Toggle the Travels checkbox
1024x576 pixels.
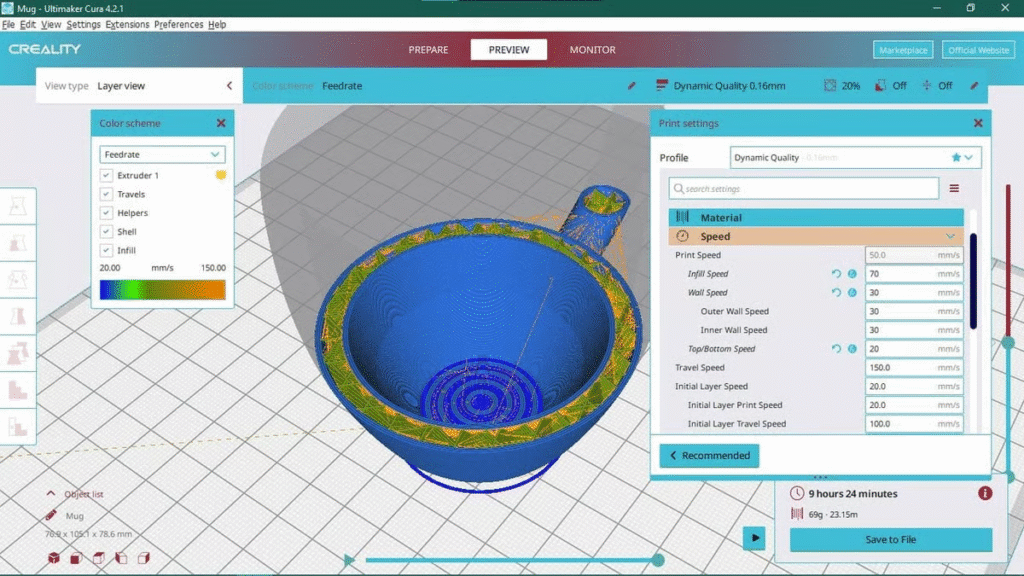[106, 194]
